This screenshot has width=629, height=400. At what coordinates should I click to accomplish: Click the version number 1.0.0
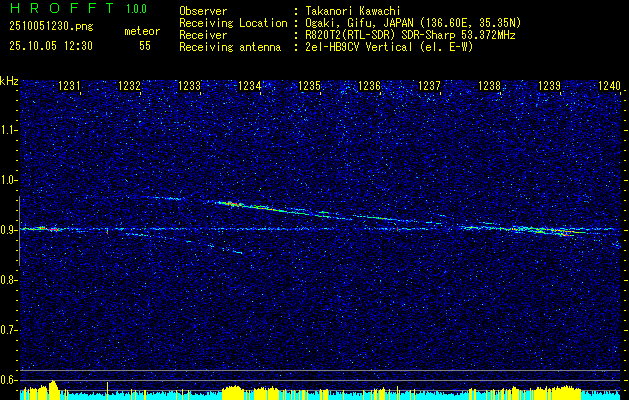(x=136, y=9)
